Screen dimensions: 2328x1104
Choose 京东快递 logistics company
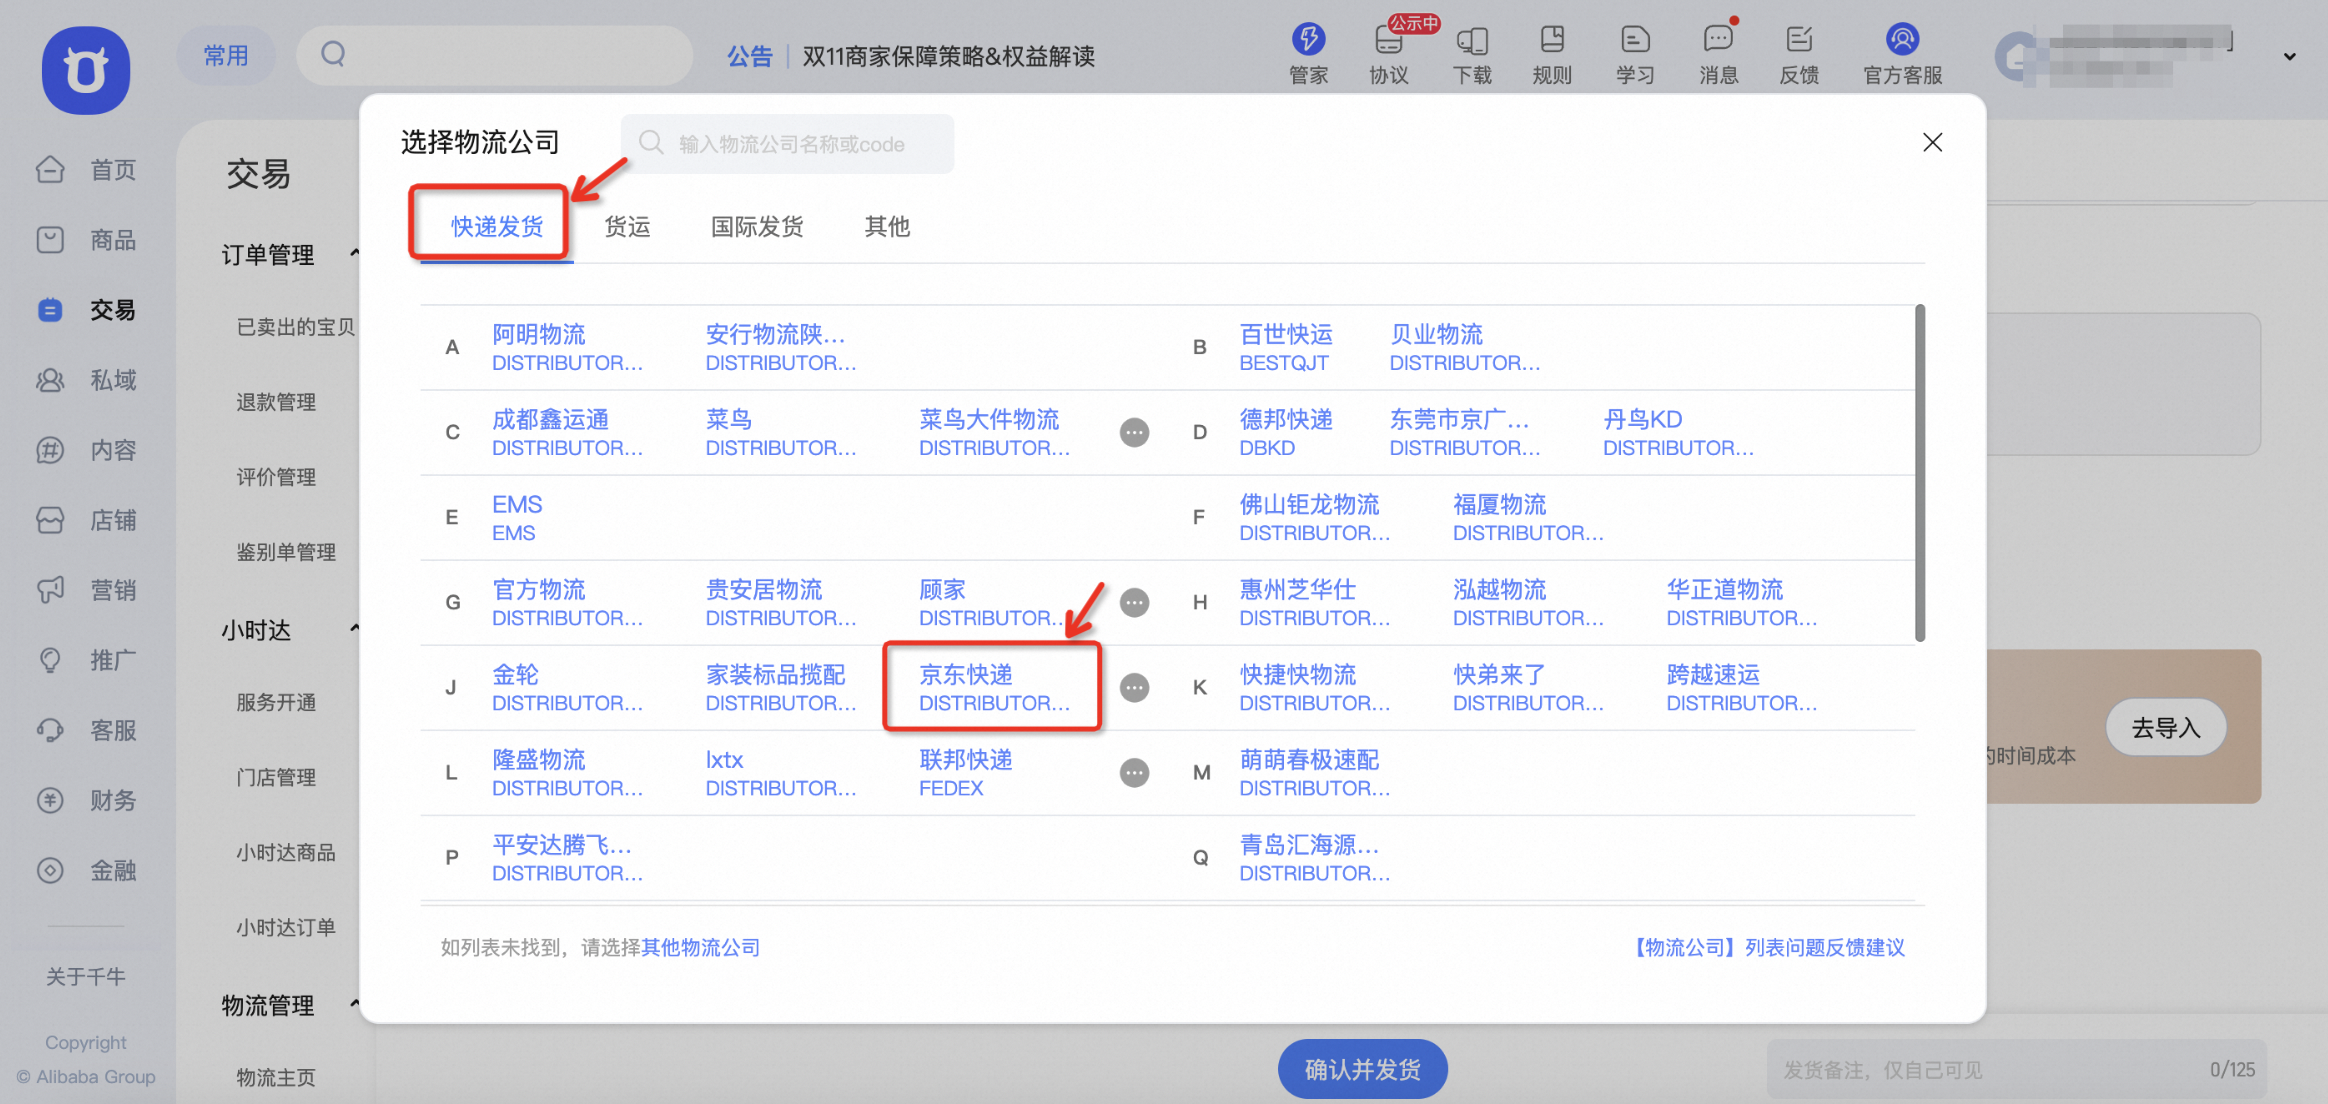tap(994, 688)
